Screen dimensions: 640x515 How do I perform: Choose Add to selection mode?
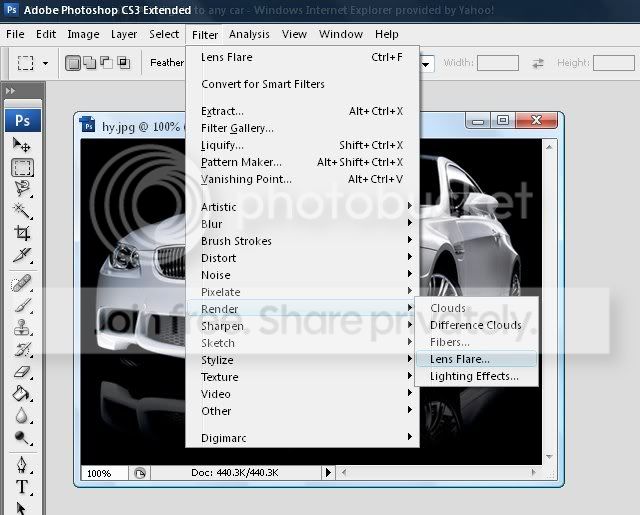click(89, 63)
